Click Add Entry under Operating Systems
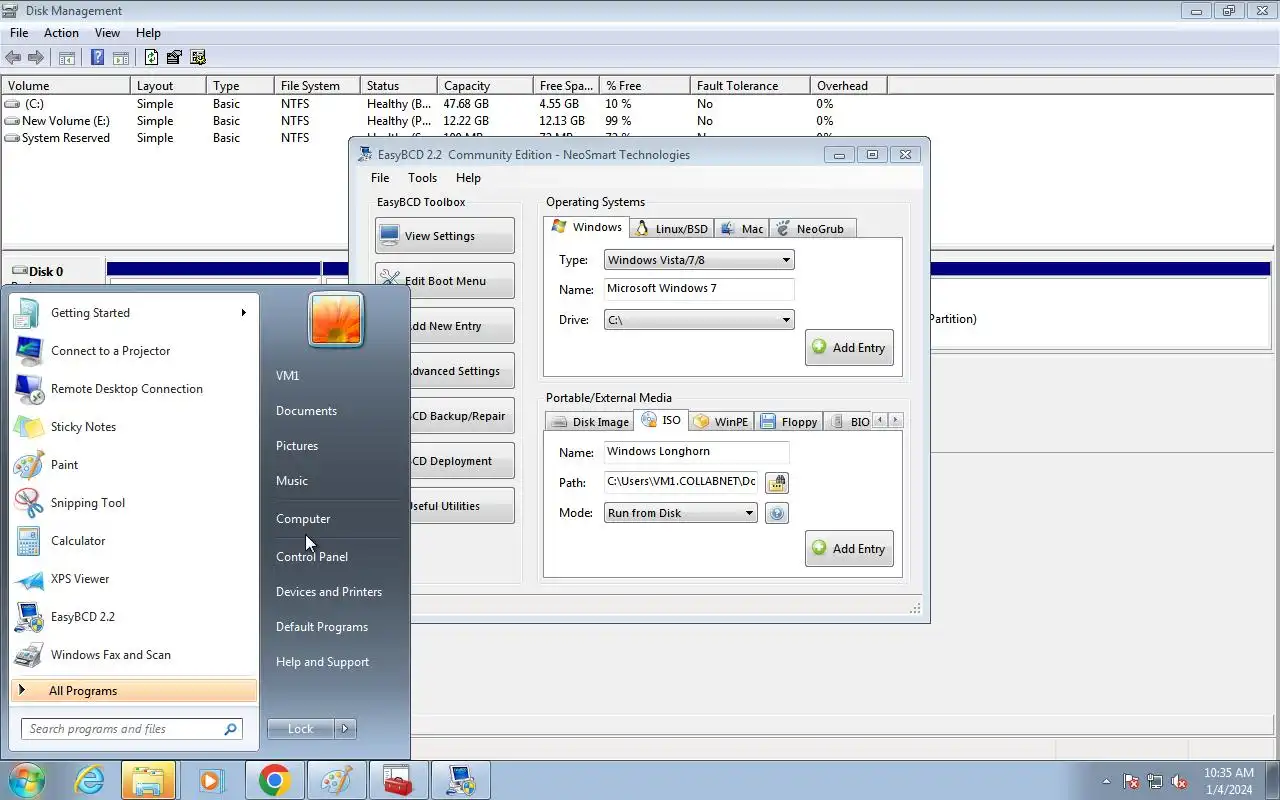Image resolution: width=1280 pixels, height=800 pixels. (x=849, y=348)
